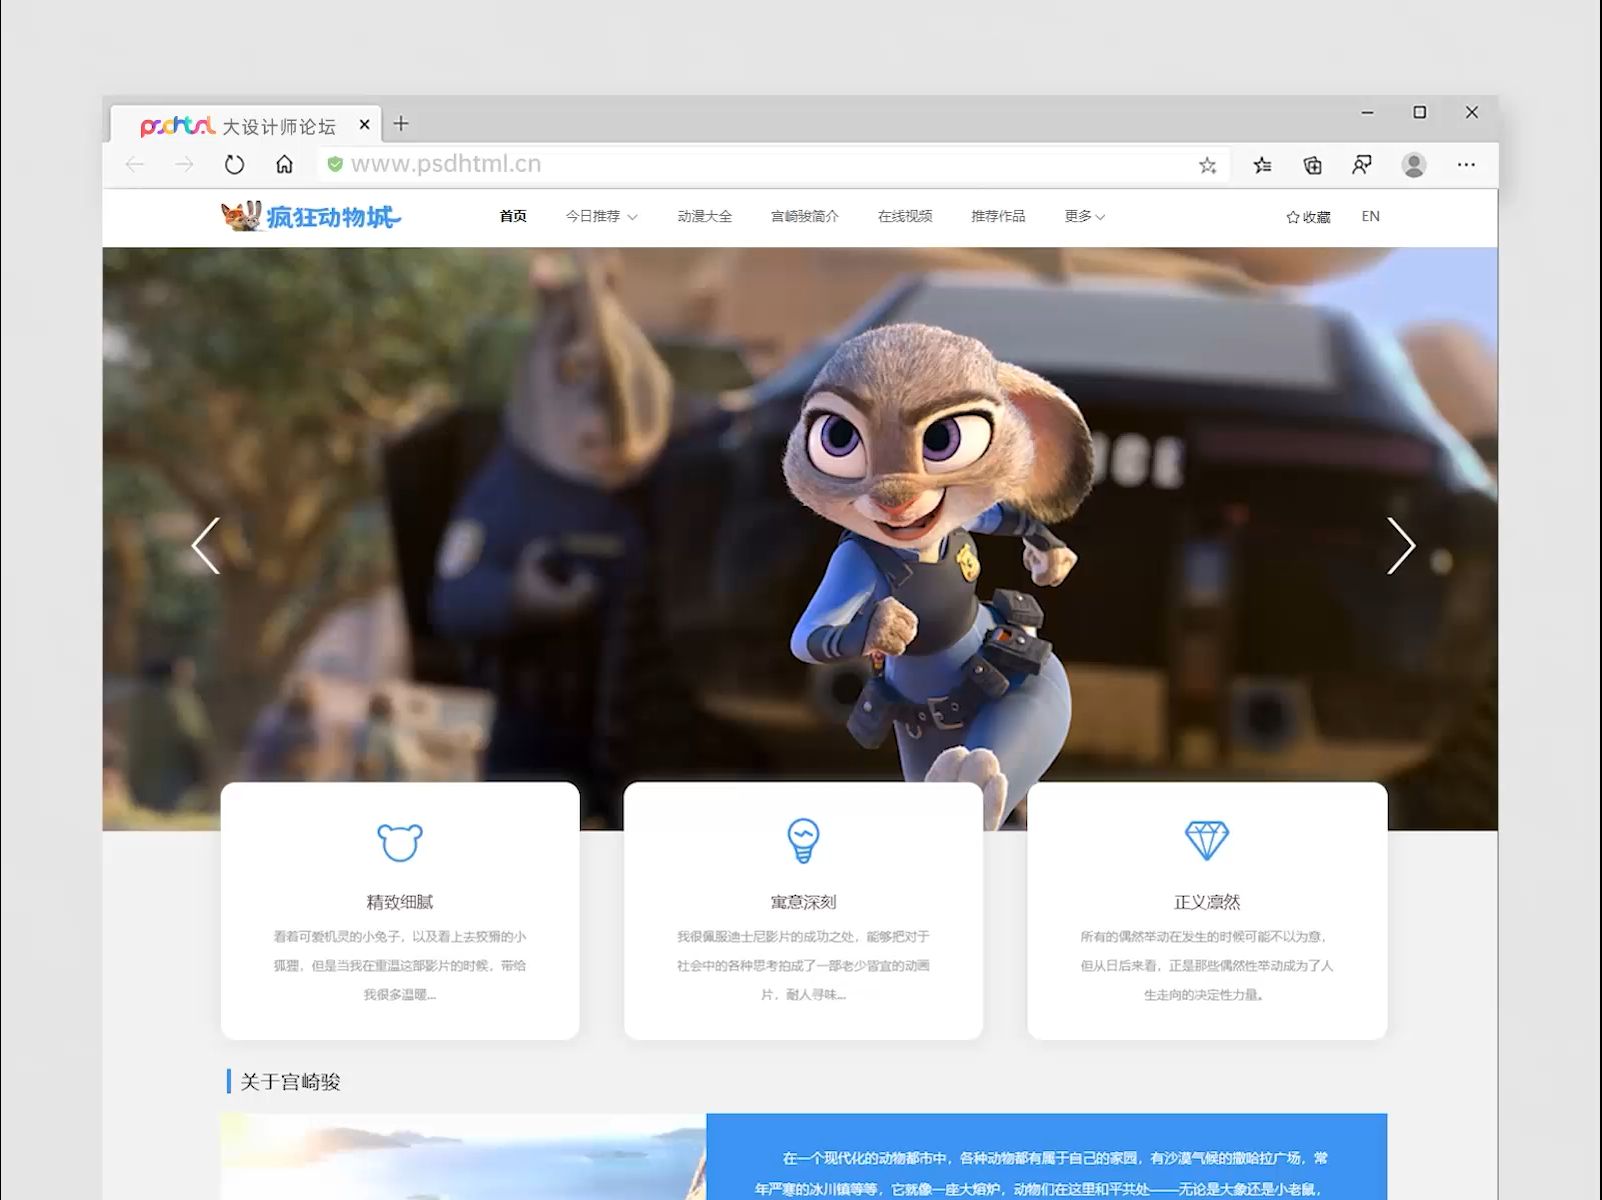
Task: Minimize the browser window
Action: [x=1367, y=113]
